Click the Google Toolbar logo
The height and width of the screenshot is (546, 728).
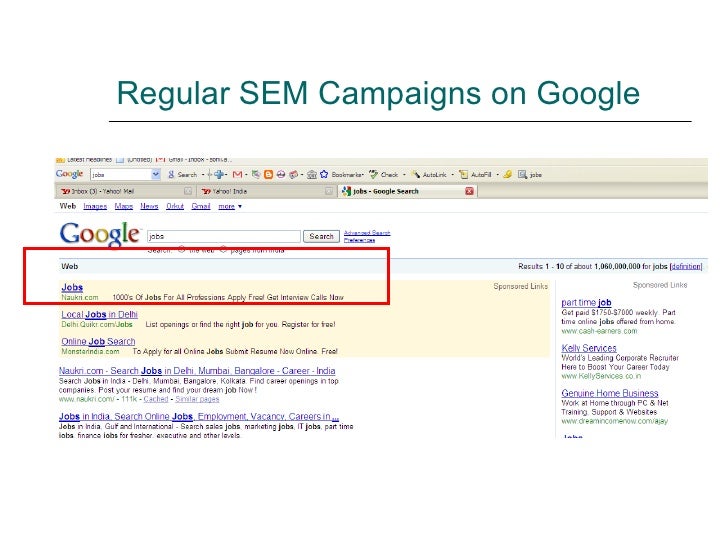point(69,174)
